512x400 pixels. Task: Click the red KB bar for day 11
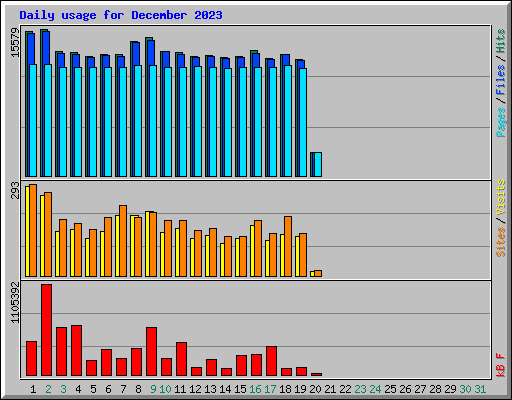[x=182, y=359]
